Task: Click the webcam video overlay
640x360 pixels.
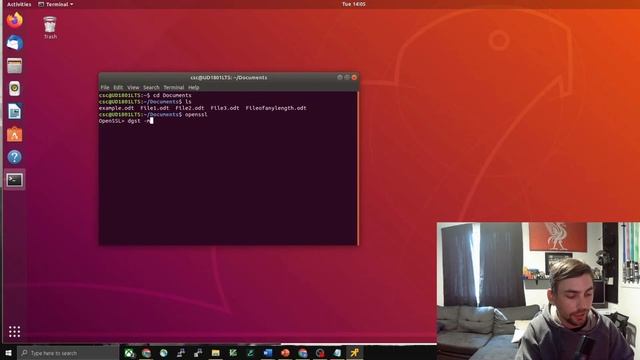Action: click(538, 291)
